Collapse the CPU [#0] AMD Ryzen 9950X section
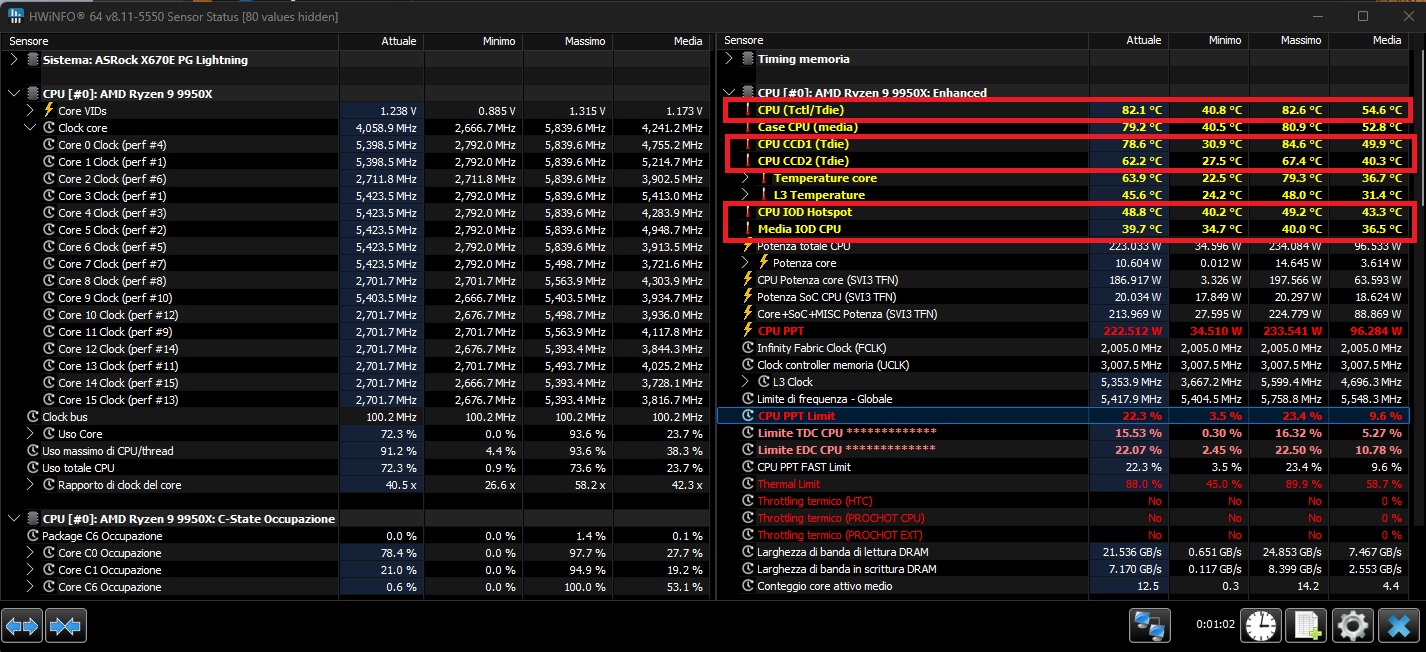 tap(14, 94)
